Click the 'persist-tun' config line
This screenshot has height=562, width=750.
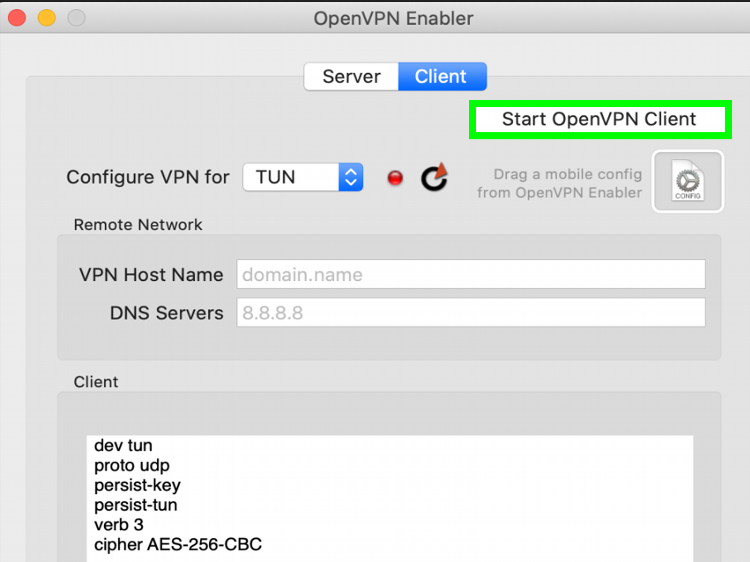tap(136, 505)
